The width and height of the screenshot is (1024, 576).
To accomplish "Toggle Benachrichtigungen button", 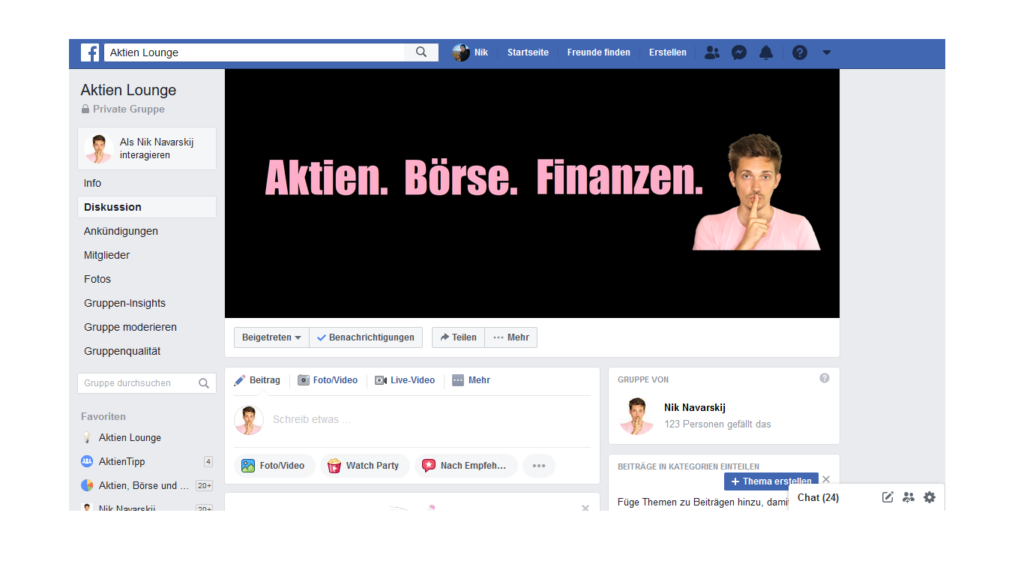I will pyautogui.click(x=366, y=338).
